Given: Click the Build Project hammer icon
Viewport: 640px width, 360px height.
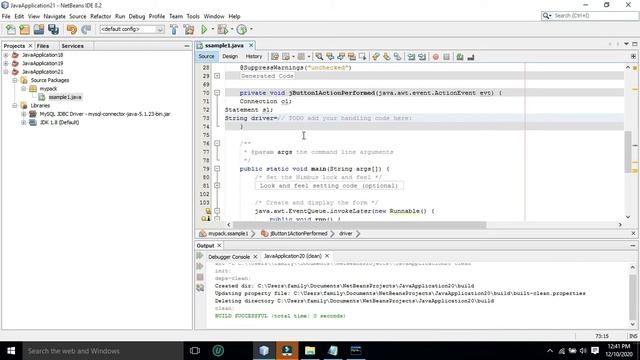Looking at the screenshot, I should pyautogui.click(x=174, y=29).
